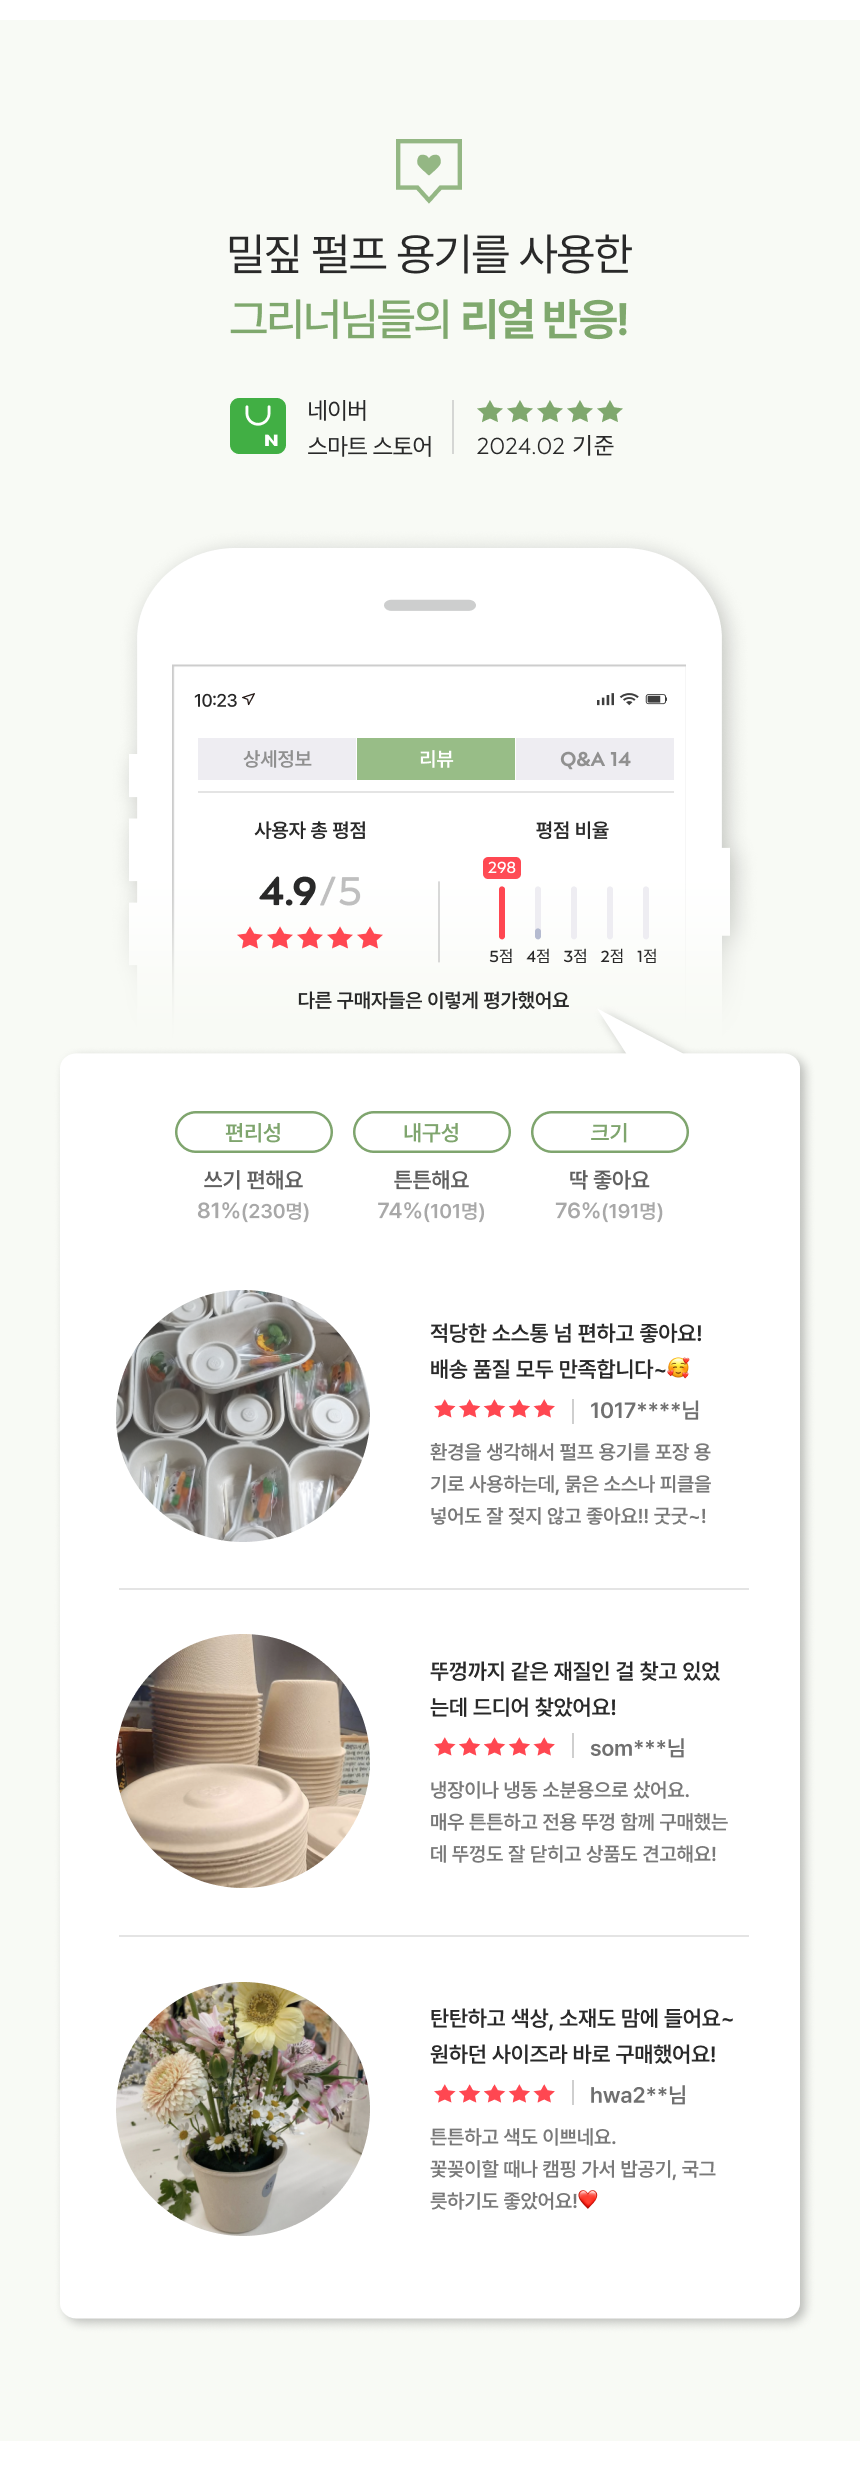The image size is (860, 2470).
Task: Click the battery status icon
Action: (x=656, y=699)
